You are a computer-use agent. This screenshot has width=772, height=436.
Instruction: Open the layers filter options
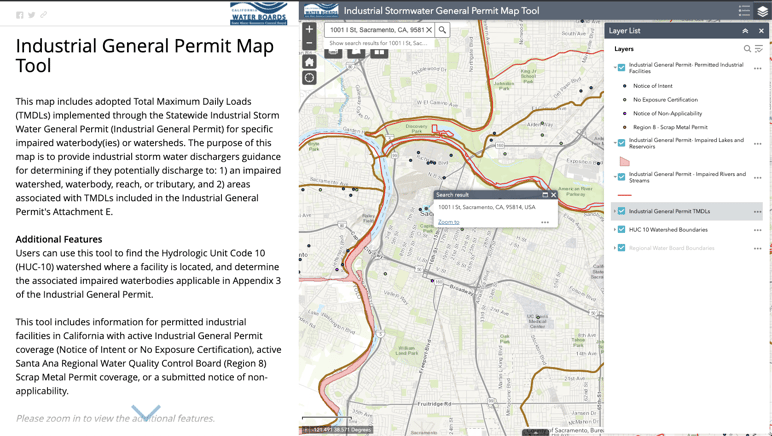759,49
